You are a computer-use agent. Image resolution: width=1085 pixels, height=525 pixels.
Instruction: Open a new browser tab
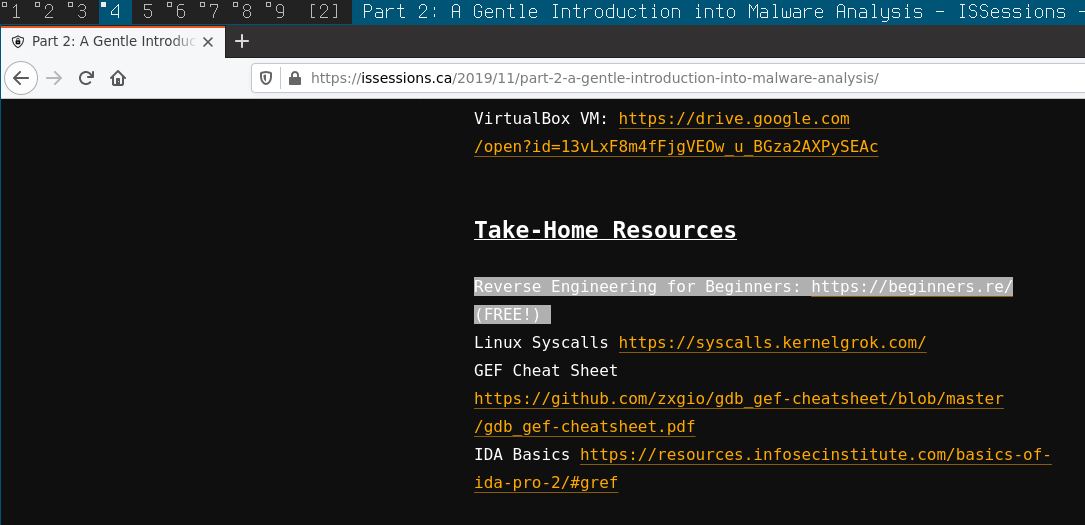click(x=241, y=42)
